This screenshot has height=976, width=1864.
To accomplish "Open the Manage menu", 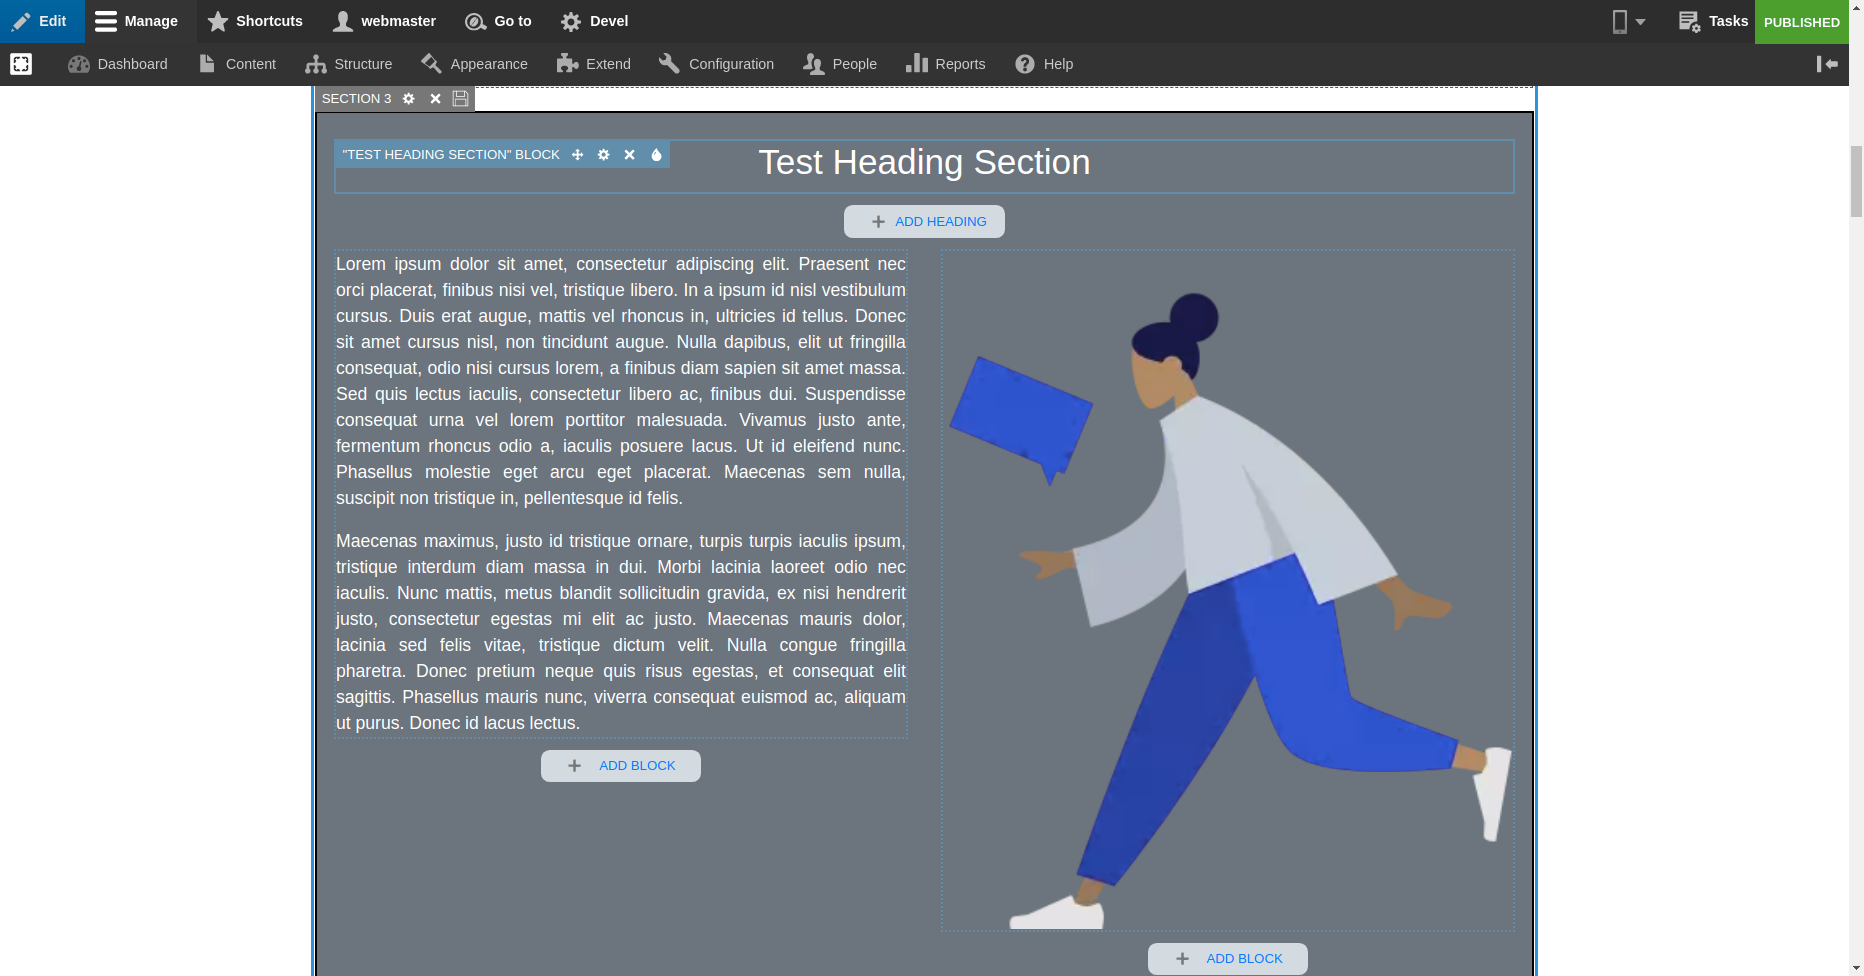I will point(138,21).
